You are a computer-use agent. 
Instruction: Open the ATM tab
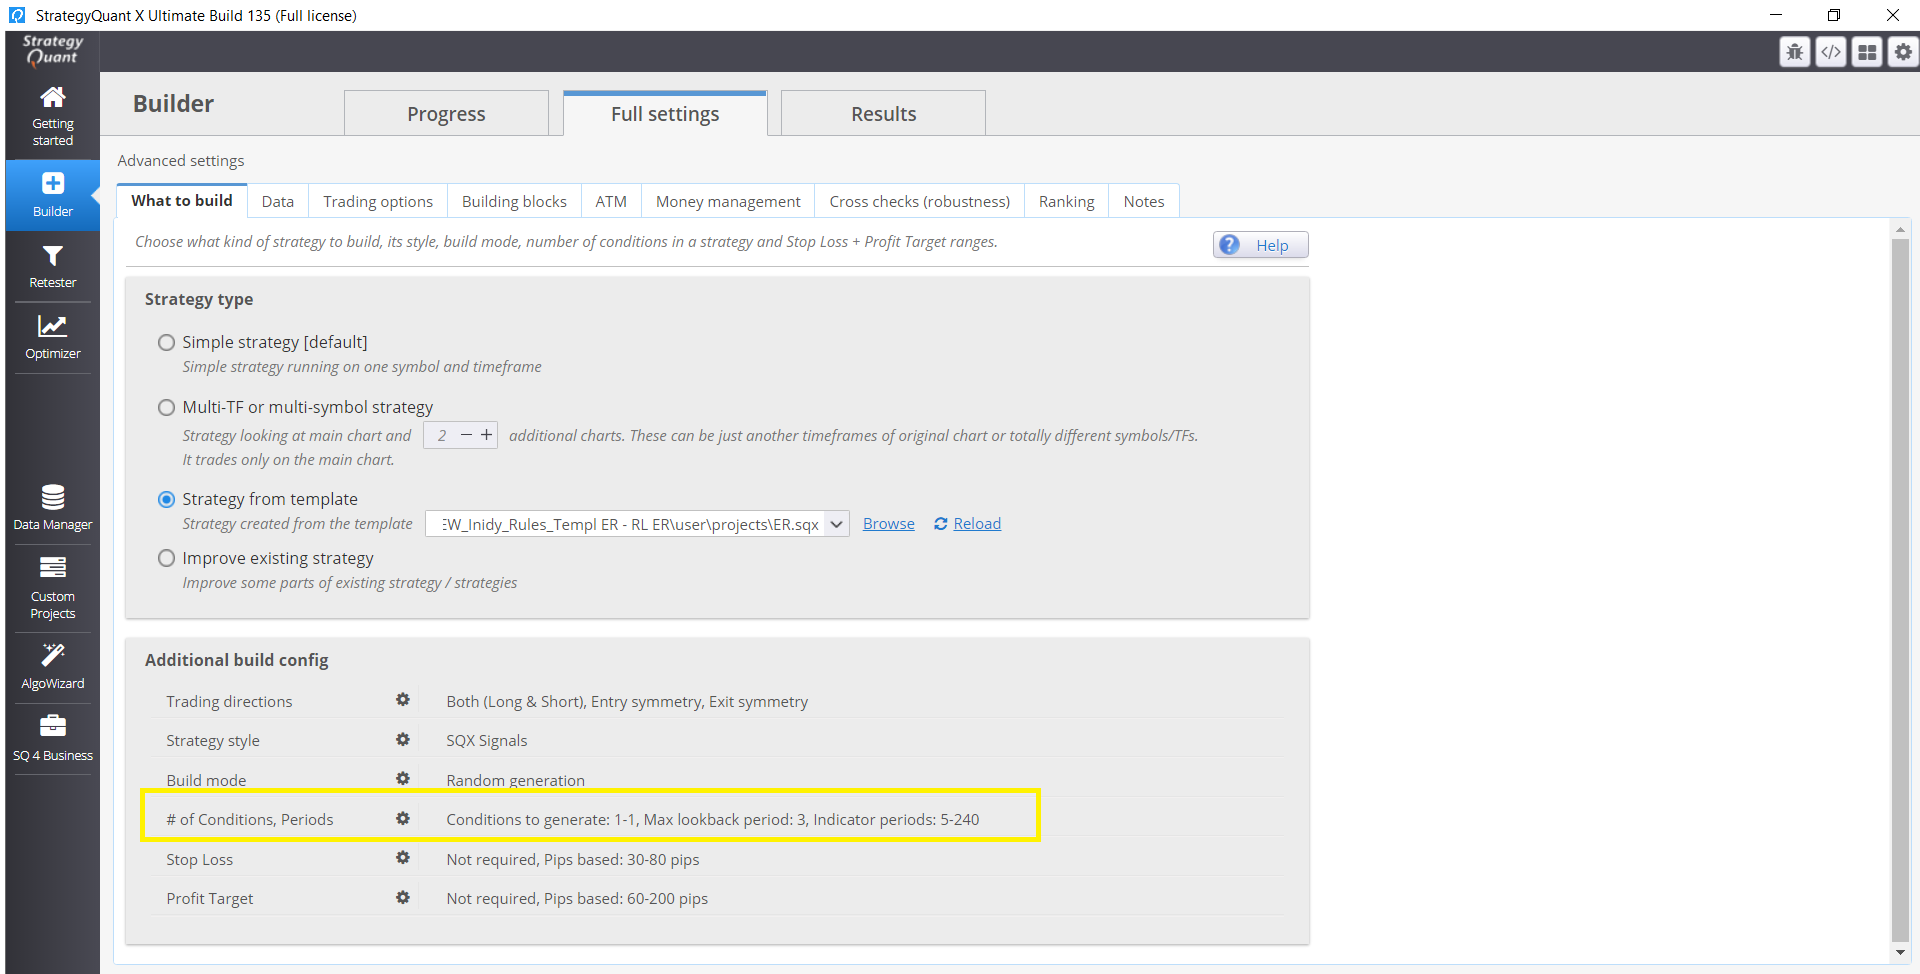click(611, 201)
